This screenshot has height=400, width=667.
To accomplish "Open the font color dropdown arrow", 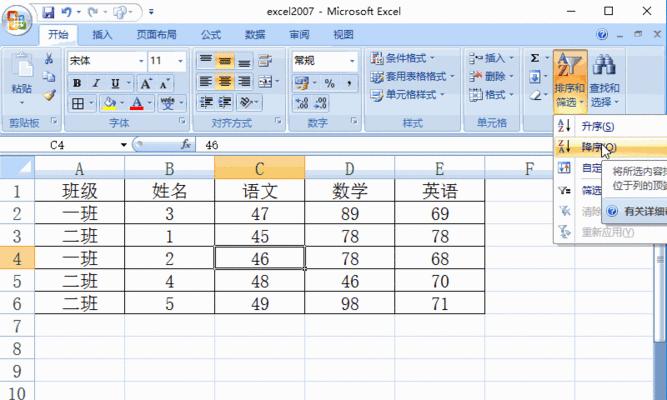I will [150, 103].
